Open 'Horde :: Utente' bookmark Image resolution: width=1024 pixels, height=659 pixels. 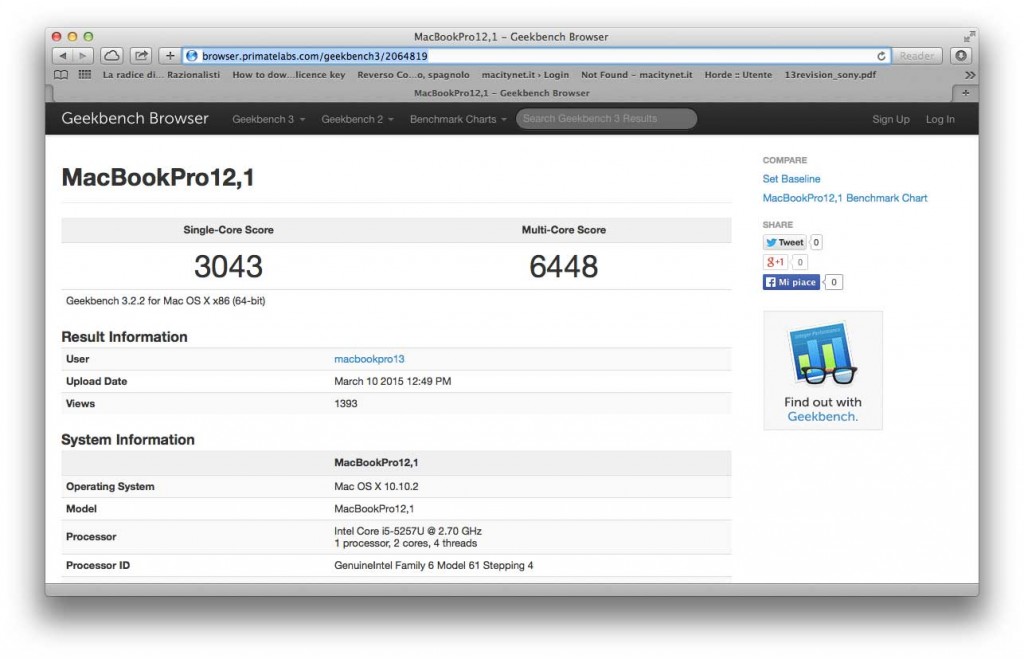click(x=738, y=74)
